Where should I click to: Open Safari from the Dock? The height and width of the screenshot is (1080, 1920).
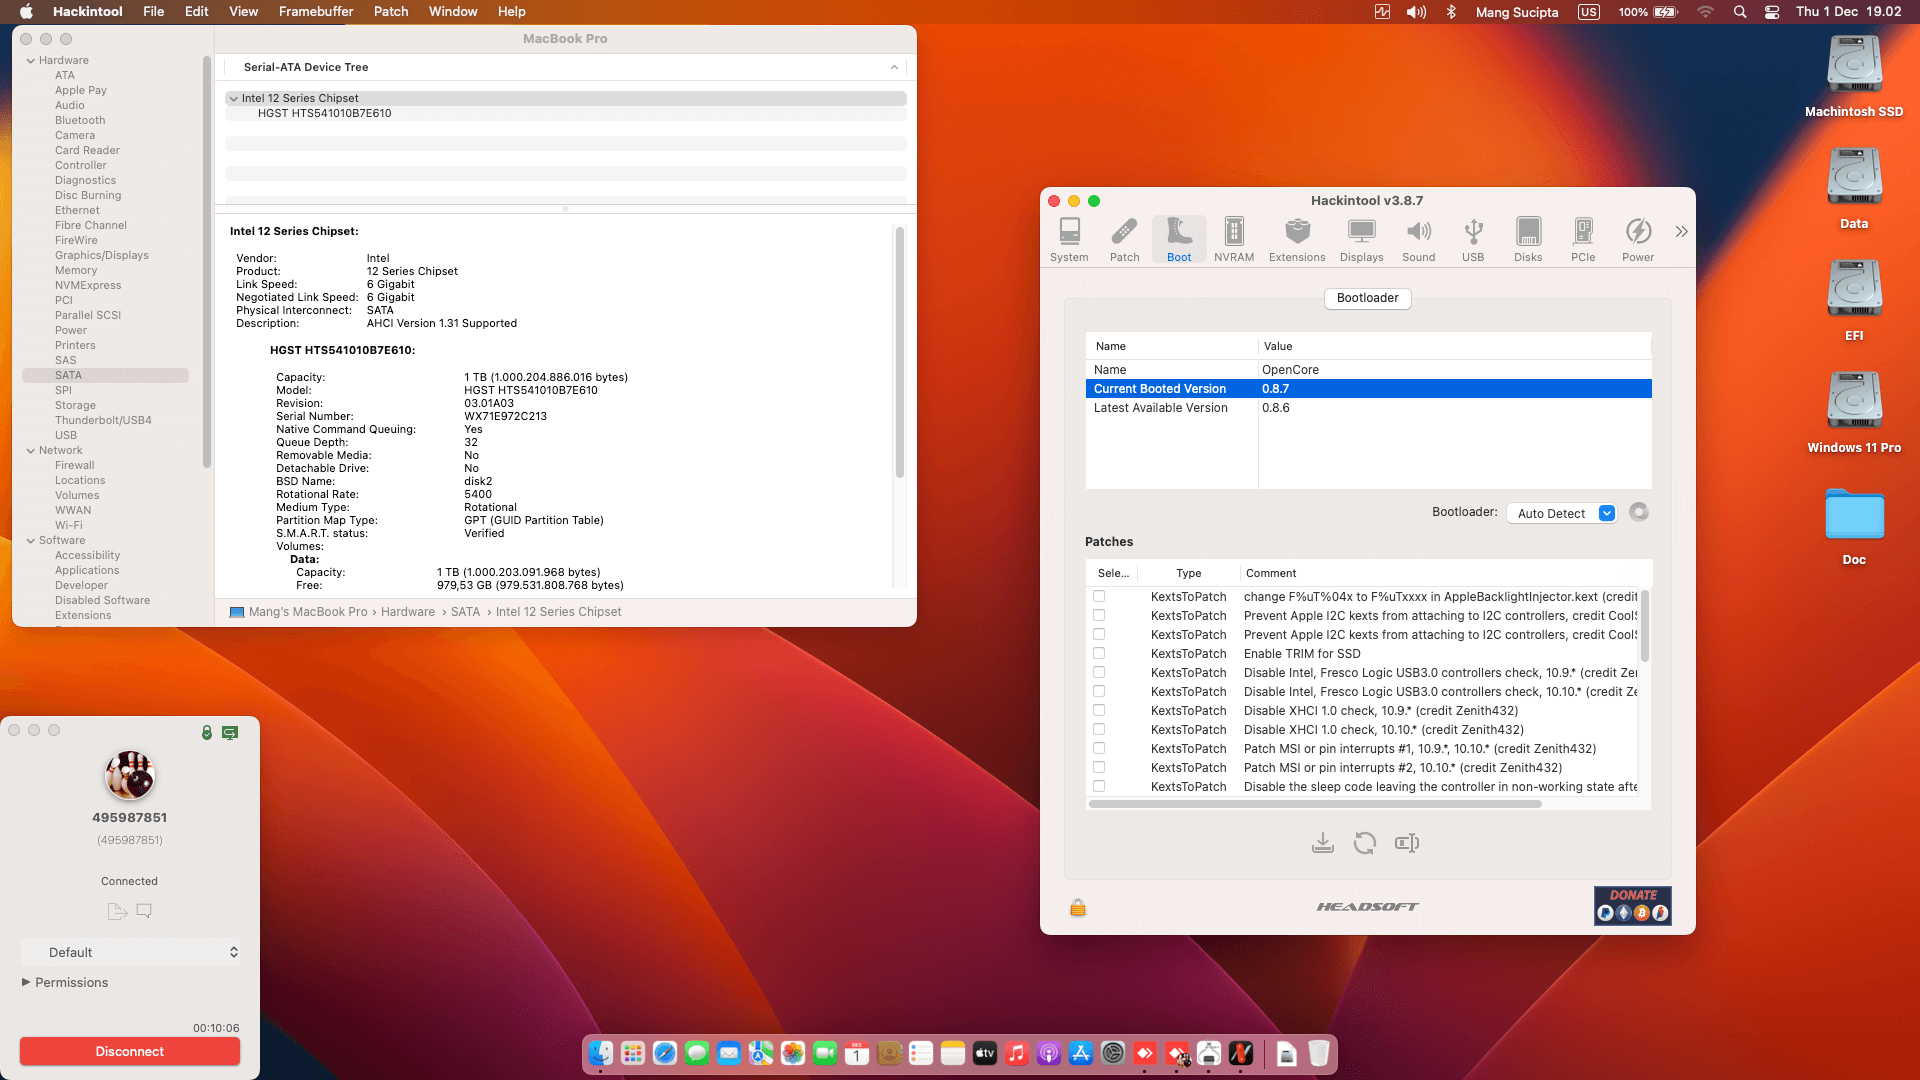pos(665,1053)
